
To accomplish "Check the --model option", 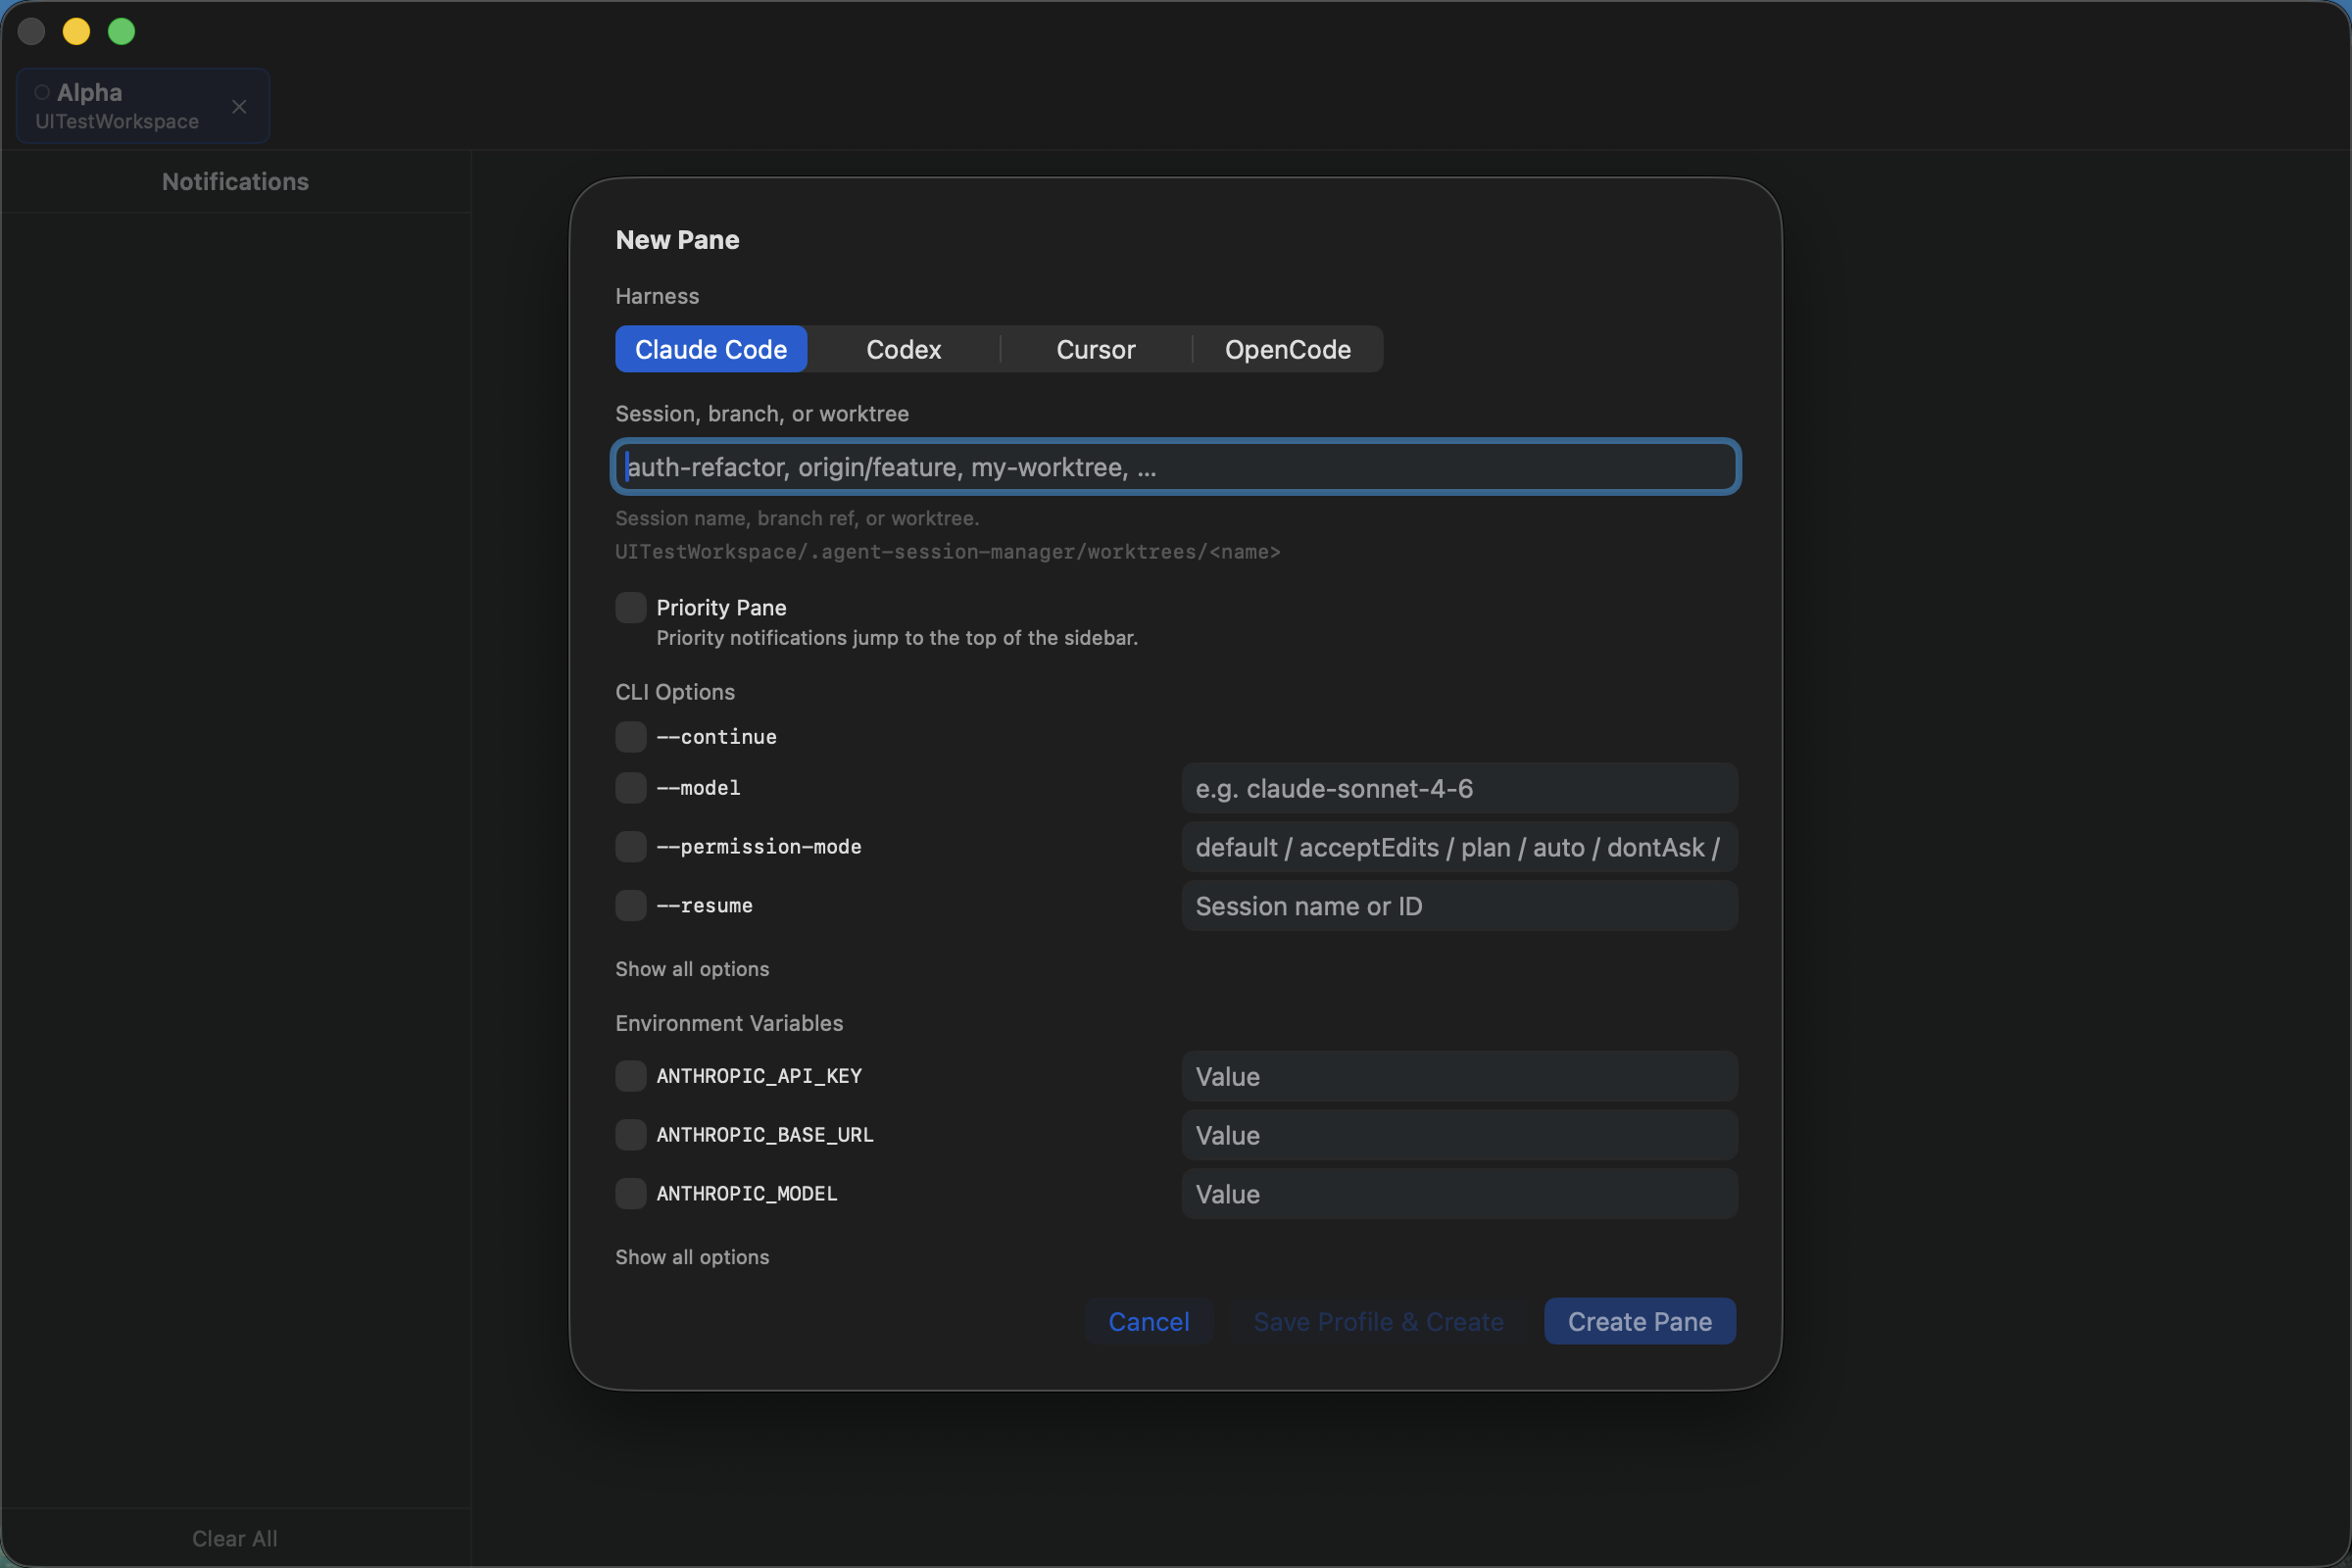I will tap(631, 788).
